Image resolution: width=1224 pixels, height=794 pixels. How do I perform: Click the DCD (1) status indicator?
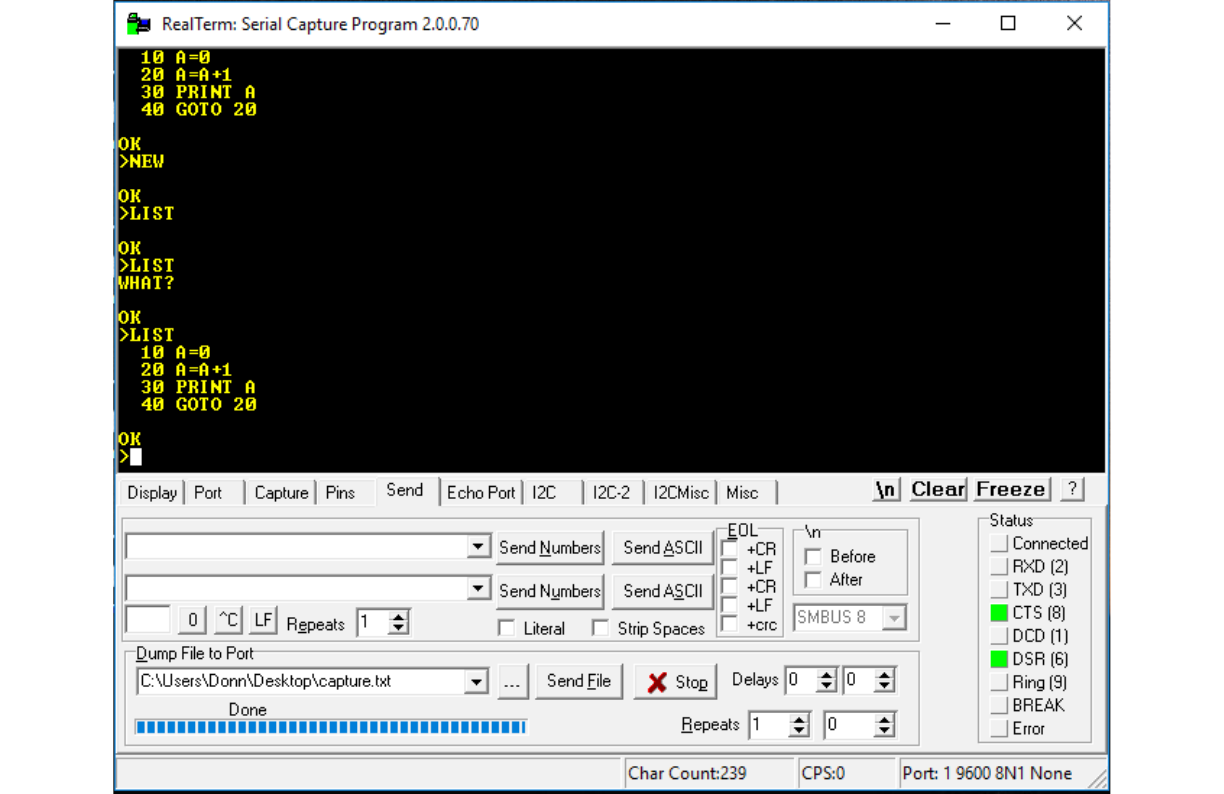click(x=998, y=636)
